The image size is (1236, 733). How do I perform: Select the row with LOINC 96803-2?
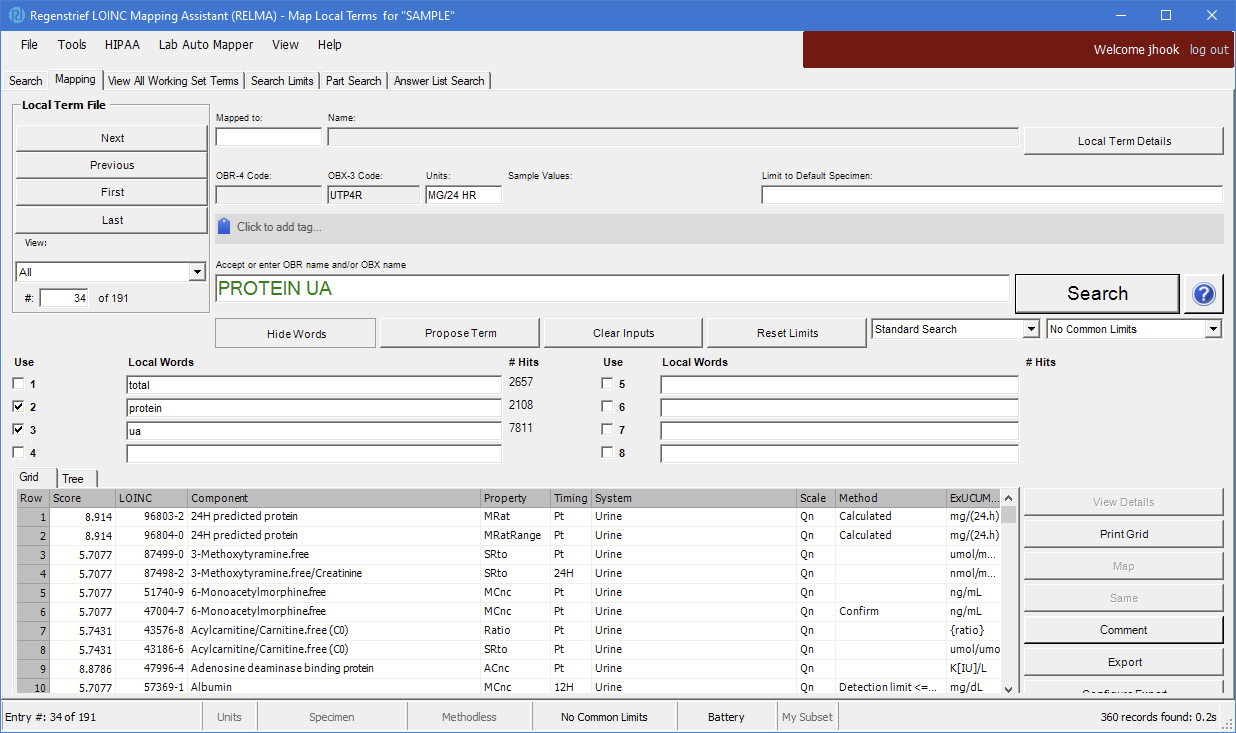[x=508, y=517]
